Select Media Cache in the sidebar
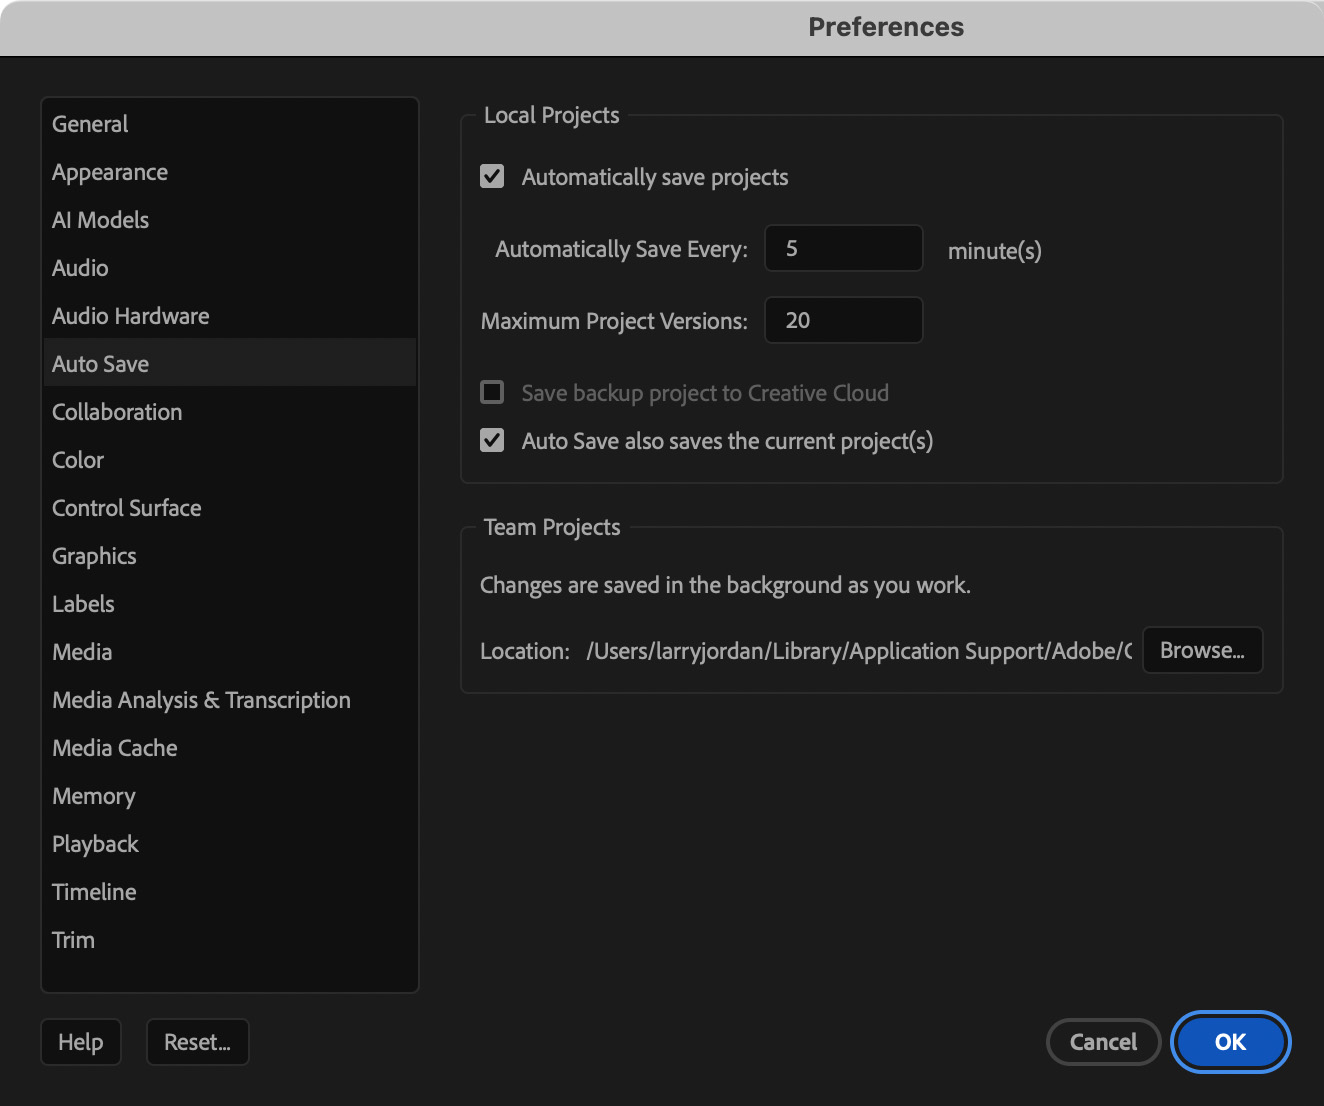The width and height of the screenshot is (1324, 1106). pyautogui.click(x=115, y=748)
